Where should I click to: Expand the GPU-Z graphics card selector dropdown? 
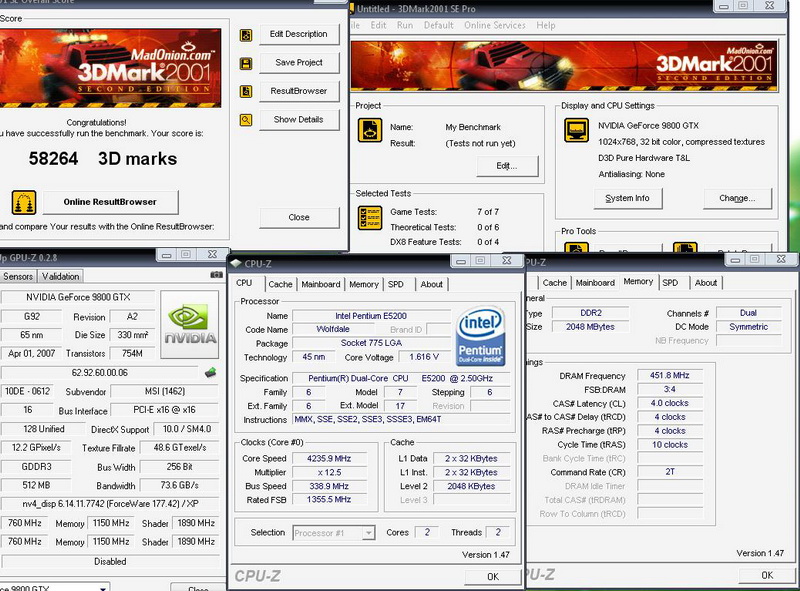(x=103, y=588)
